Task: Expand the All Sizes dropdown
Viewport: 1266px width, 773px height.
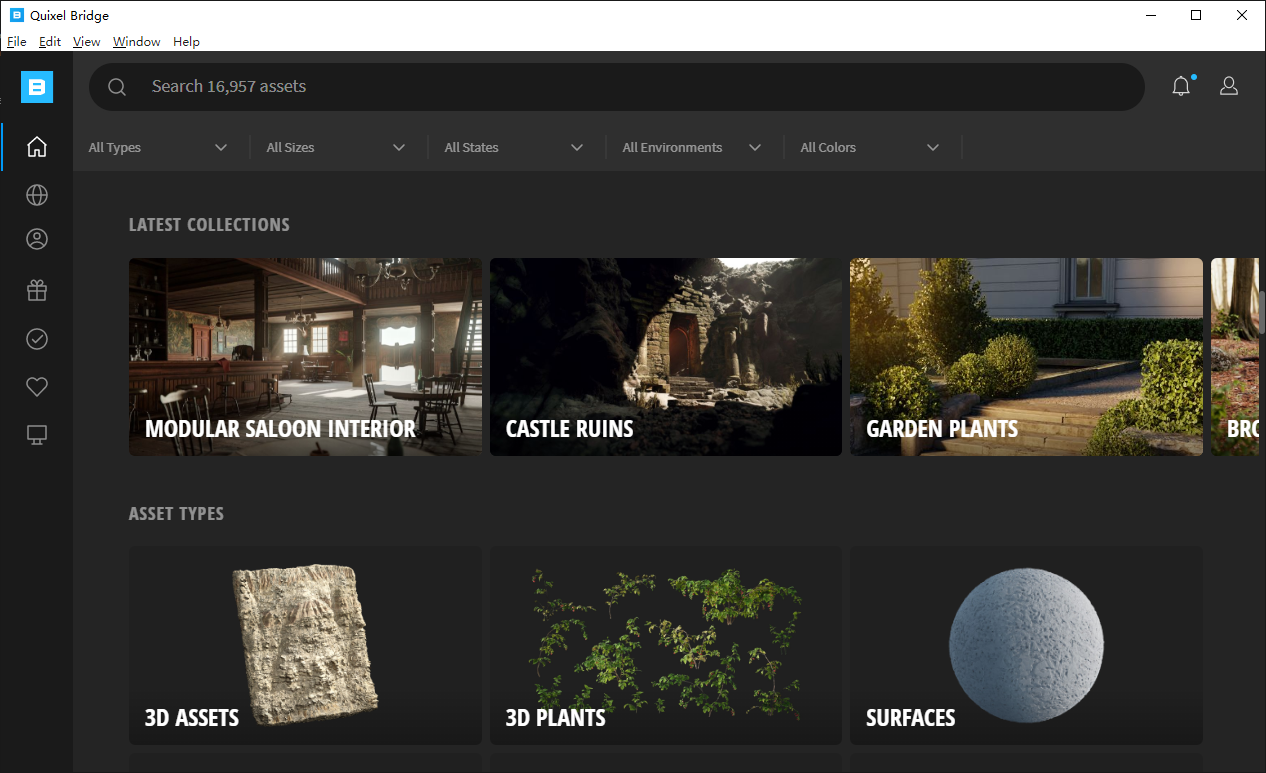Action: tap(336, 148)
